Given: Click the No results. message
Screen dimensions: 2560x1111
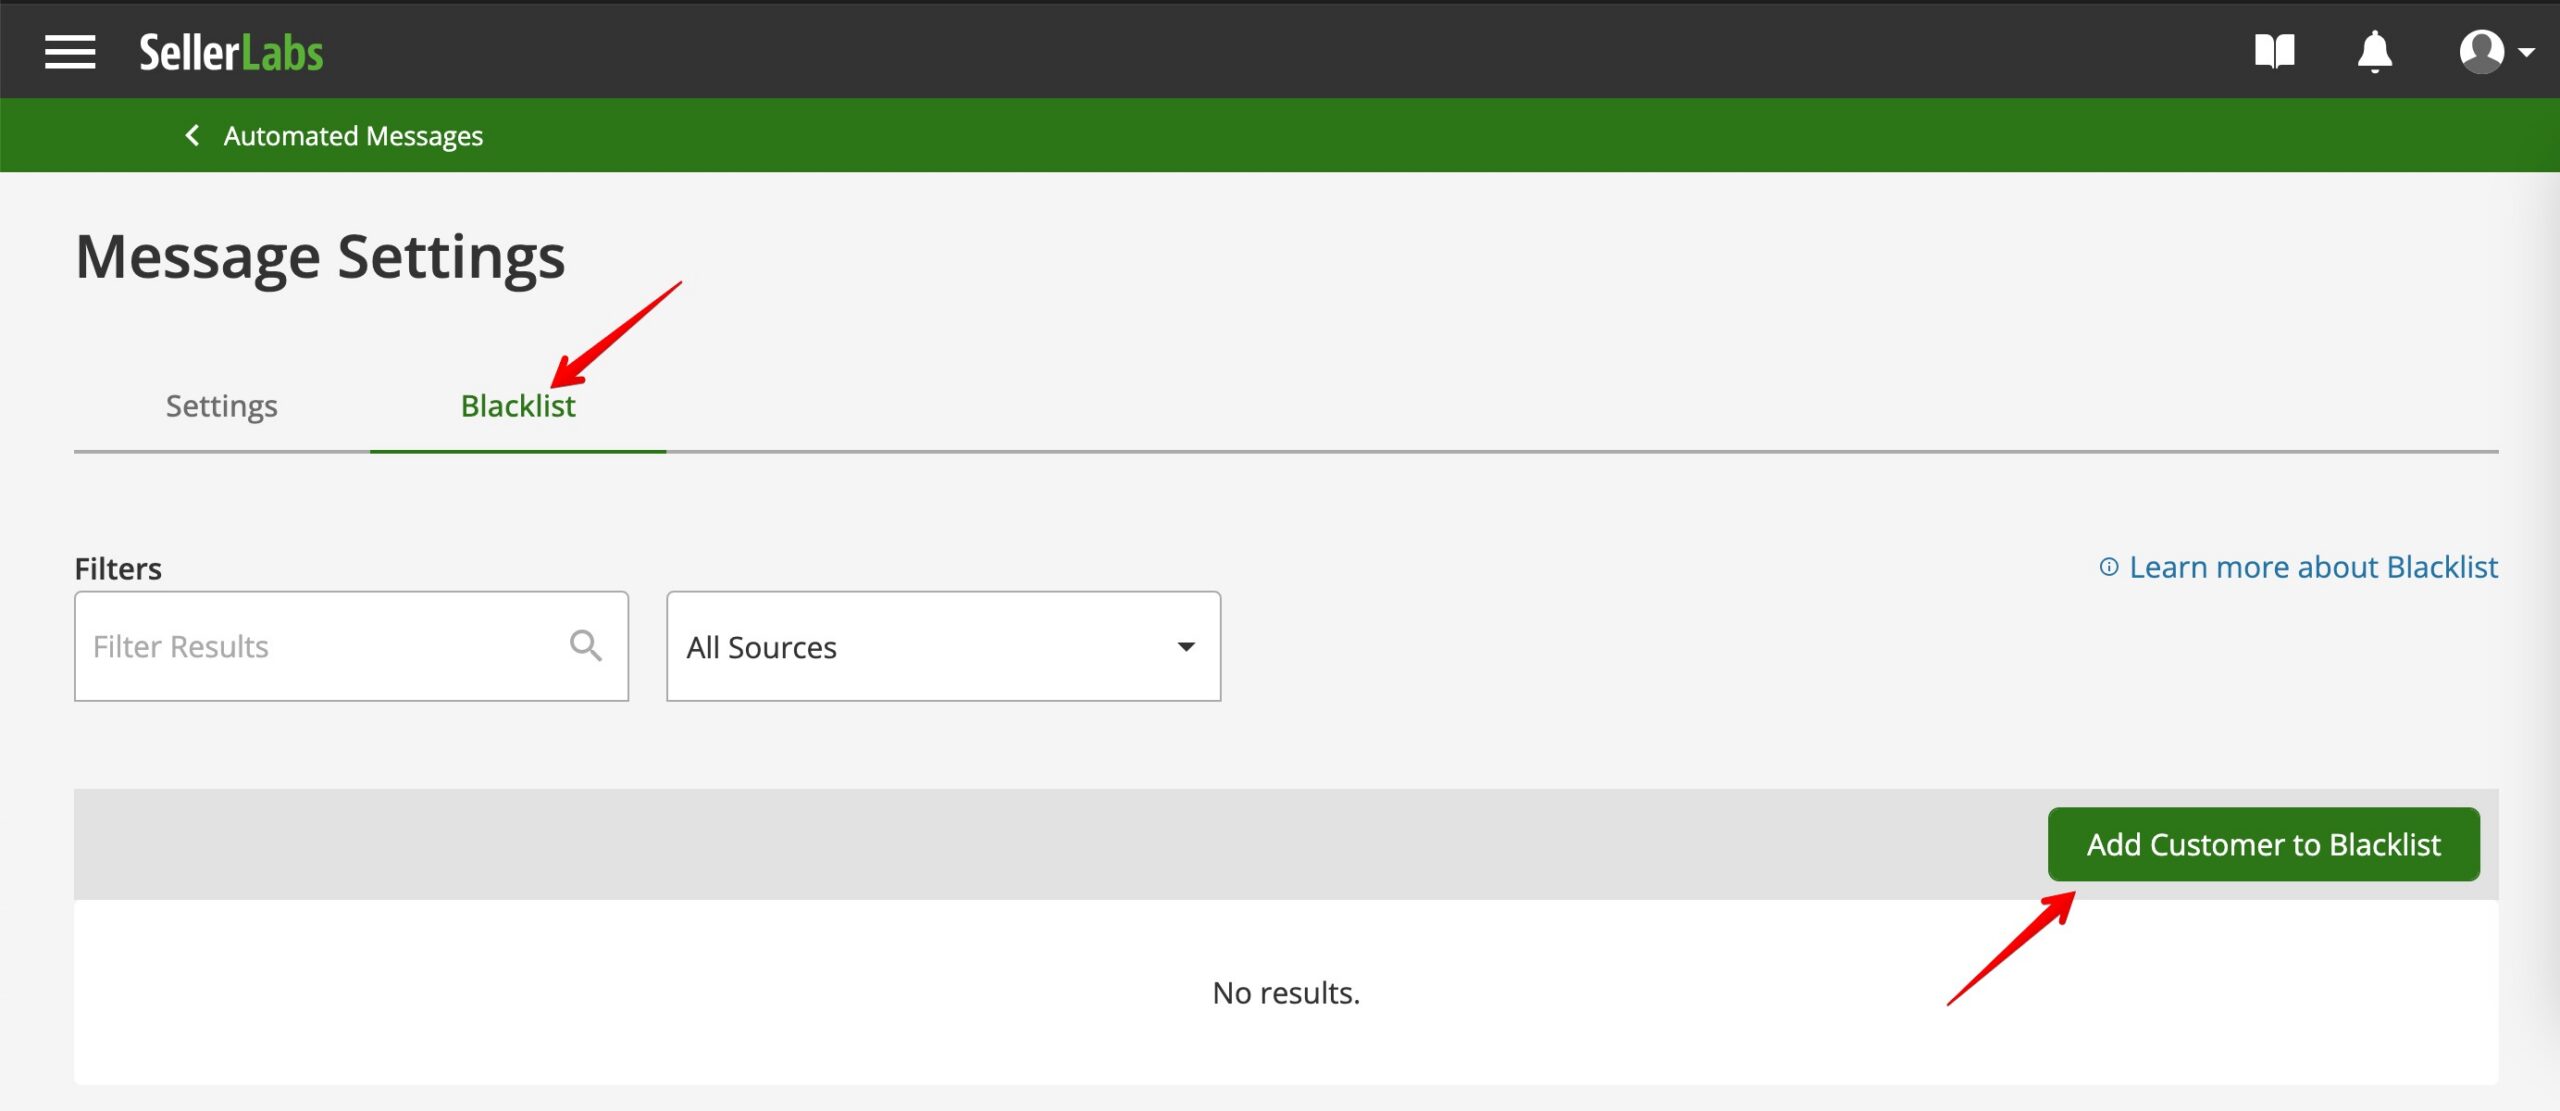Looking at the screenshot, I should coord(1286,992).
